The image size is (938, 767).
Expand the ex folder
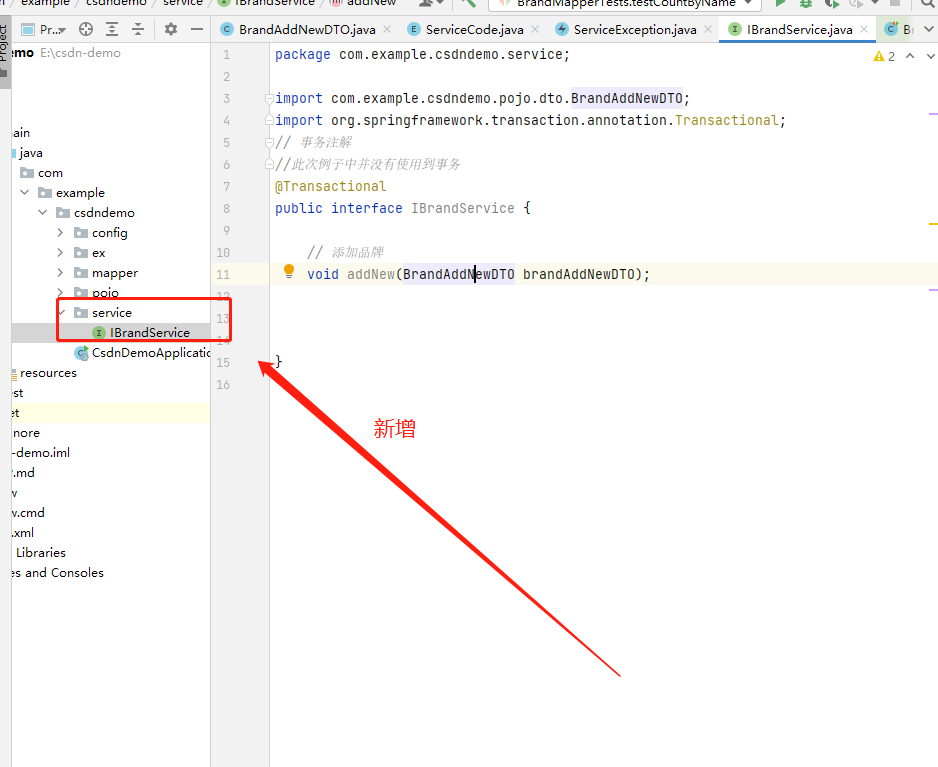[60, 252]
